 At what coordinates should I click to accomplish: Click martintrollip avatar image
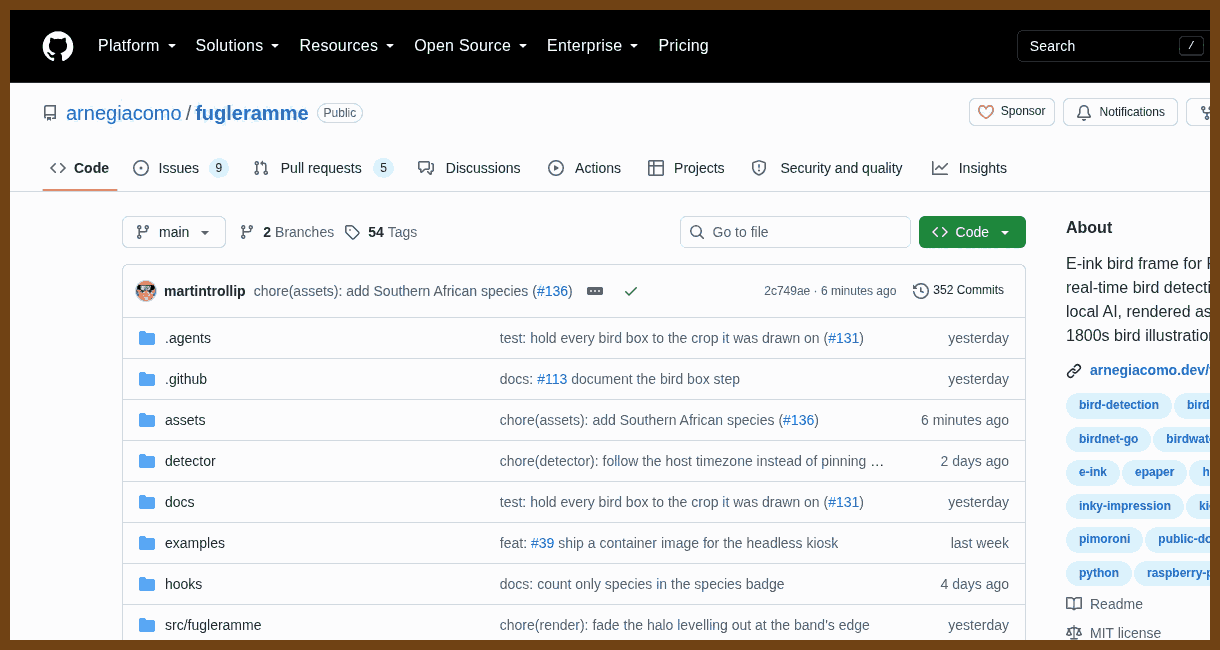[146, 291]
